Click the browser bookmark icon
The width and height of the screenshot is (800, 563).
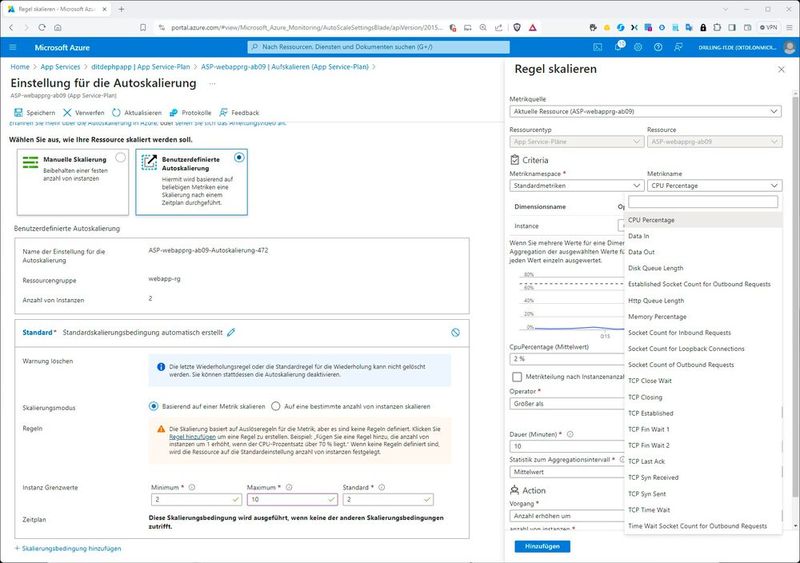143,28
